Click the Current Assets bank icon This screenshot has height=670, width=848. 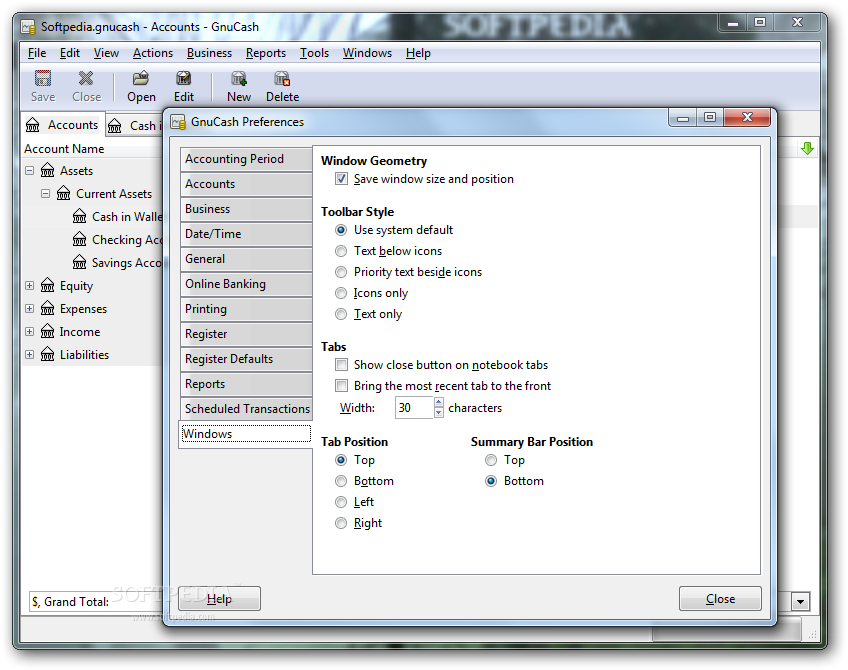[x=64, y=193]
